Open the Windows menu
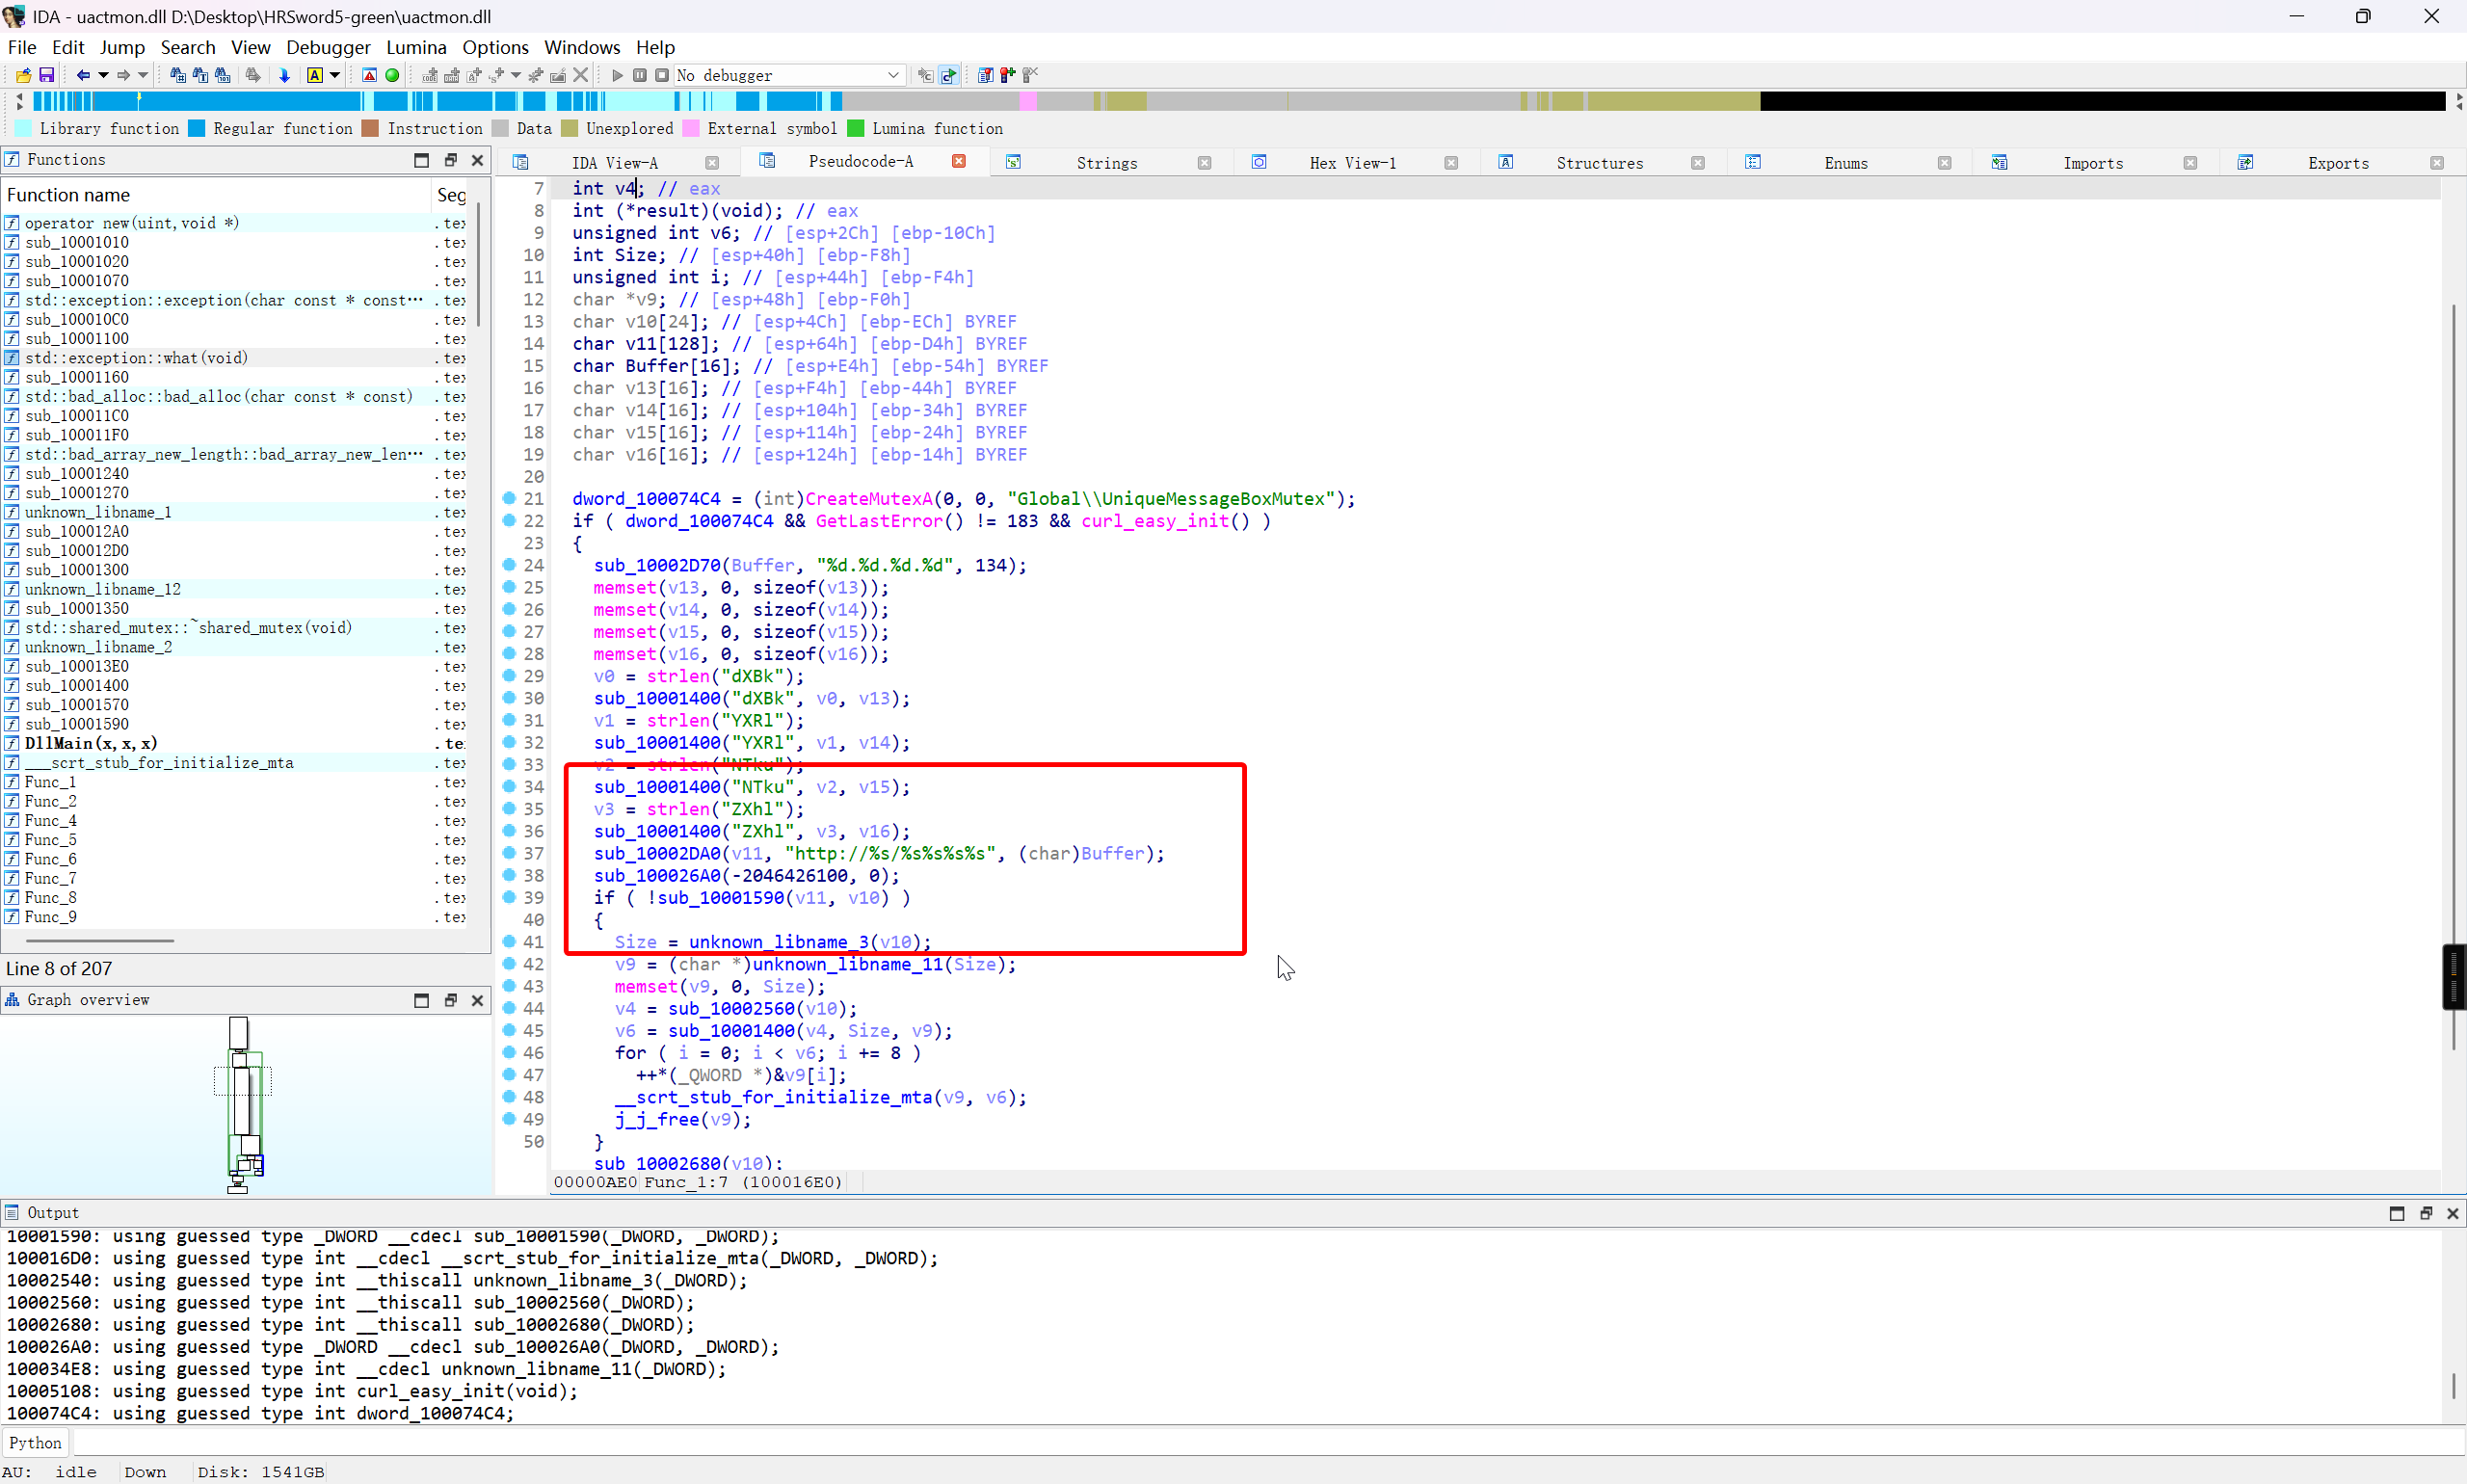The image size is (2467, 1484). (582, 47)
